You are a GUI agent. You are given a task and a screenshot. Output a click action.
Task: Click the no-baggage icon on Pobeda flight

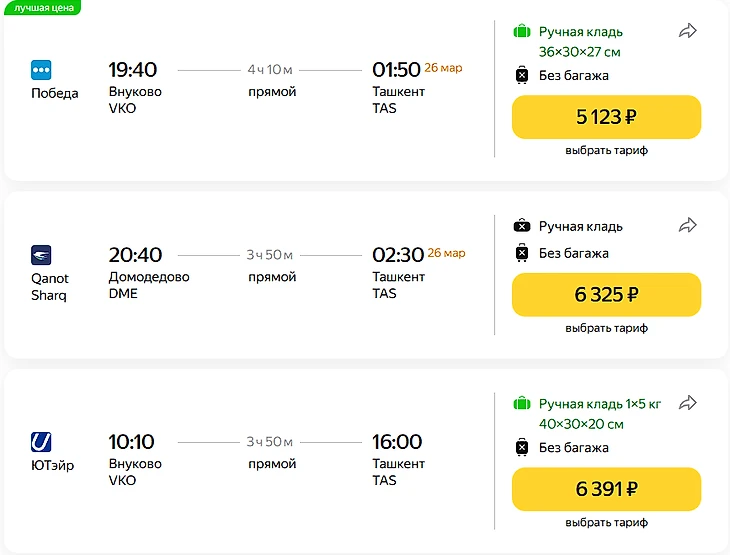[x=521, y=75]
